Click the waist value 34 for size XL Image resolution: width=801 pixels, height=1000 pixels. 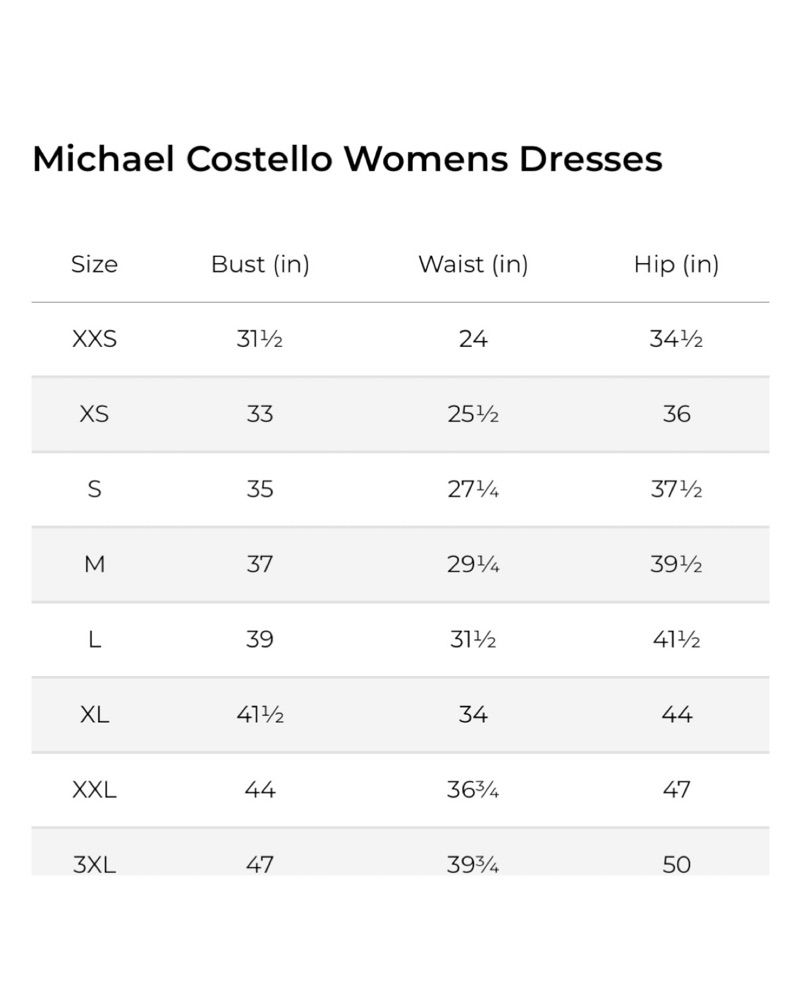click(473, 714)
